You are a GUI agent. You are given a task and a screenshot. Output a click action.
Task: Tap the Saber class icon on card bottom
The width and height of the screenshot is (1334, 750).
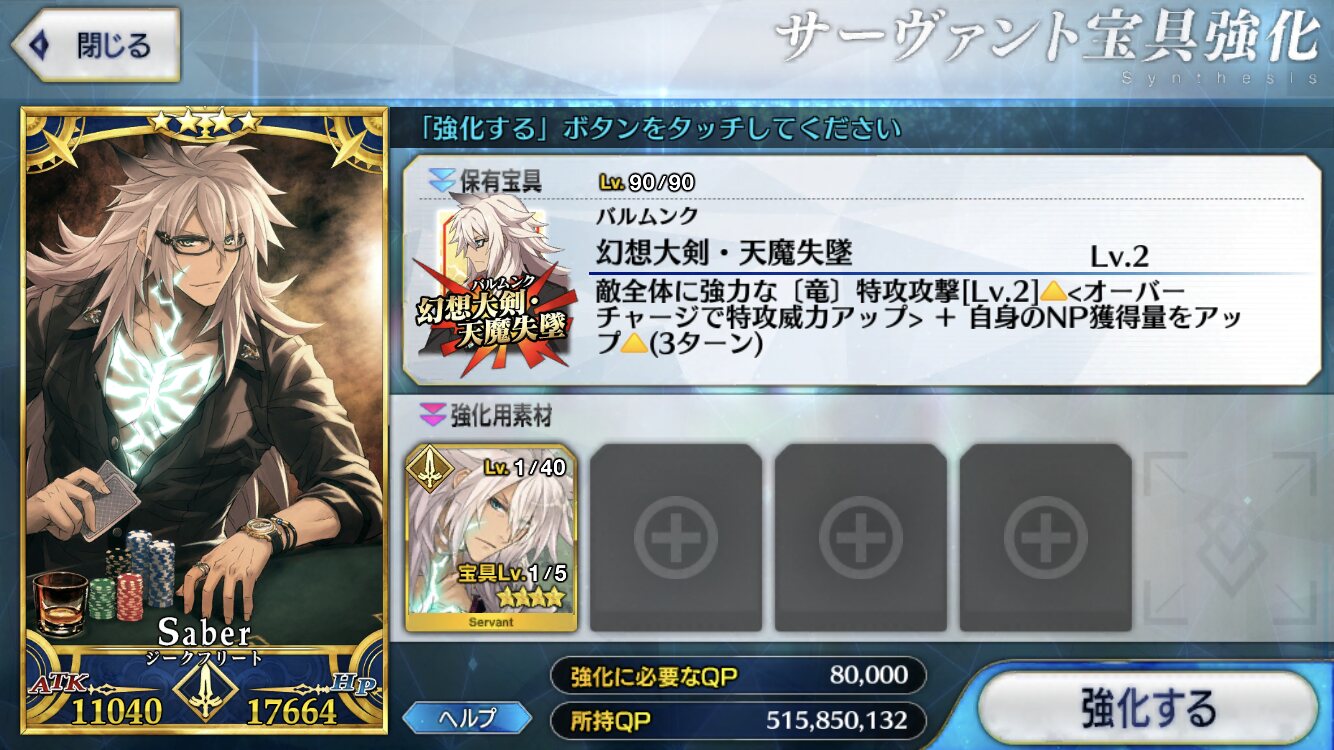coord(204,691)
